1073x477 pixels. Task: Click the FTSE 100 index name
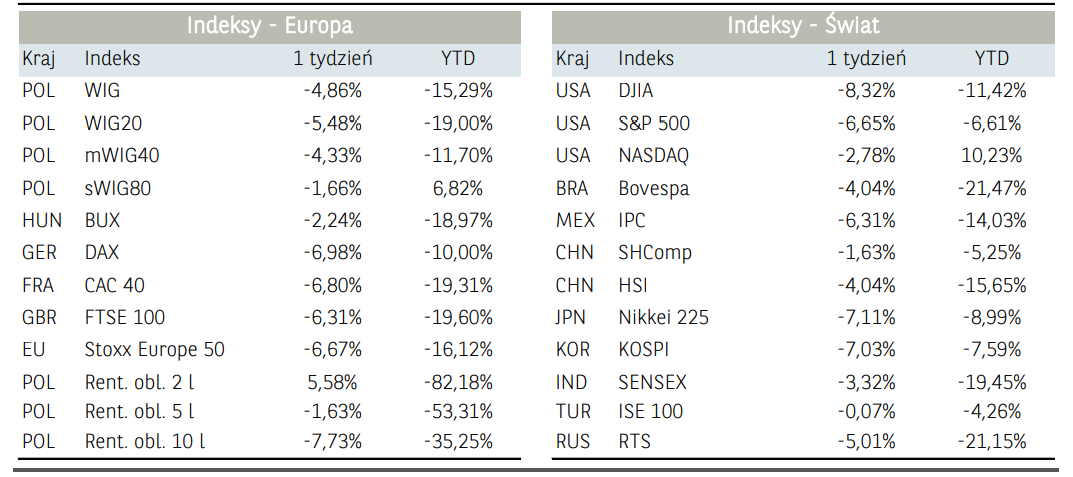(125, 317)
